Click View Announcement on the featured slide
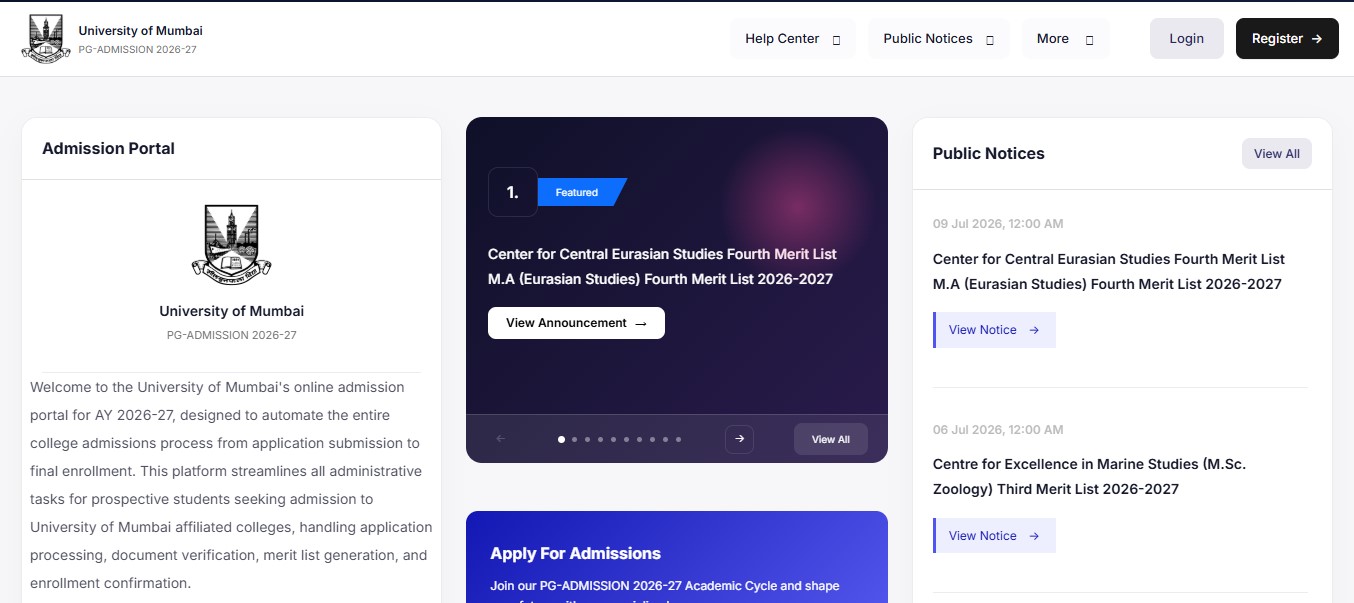The image size is (1354, 603). pos(576,323)
